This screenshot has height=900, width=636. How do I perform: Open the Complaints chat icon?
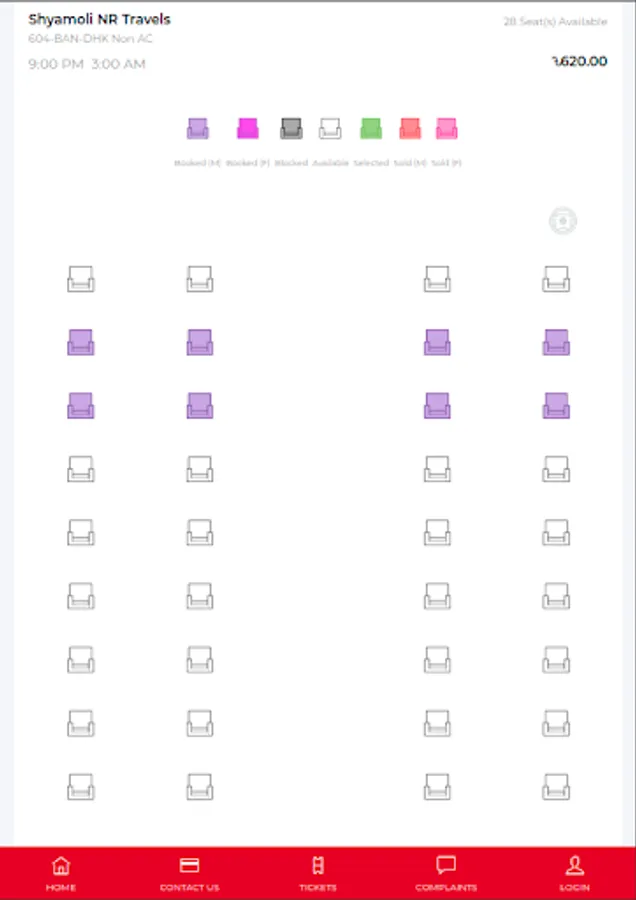click(446, 866)
